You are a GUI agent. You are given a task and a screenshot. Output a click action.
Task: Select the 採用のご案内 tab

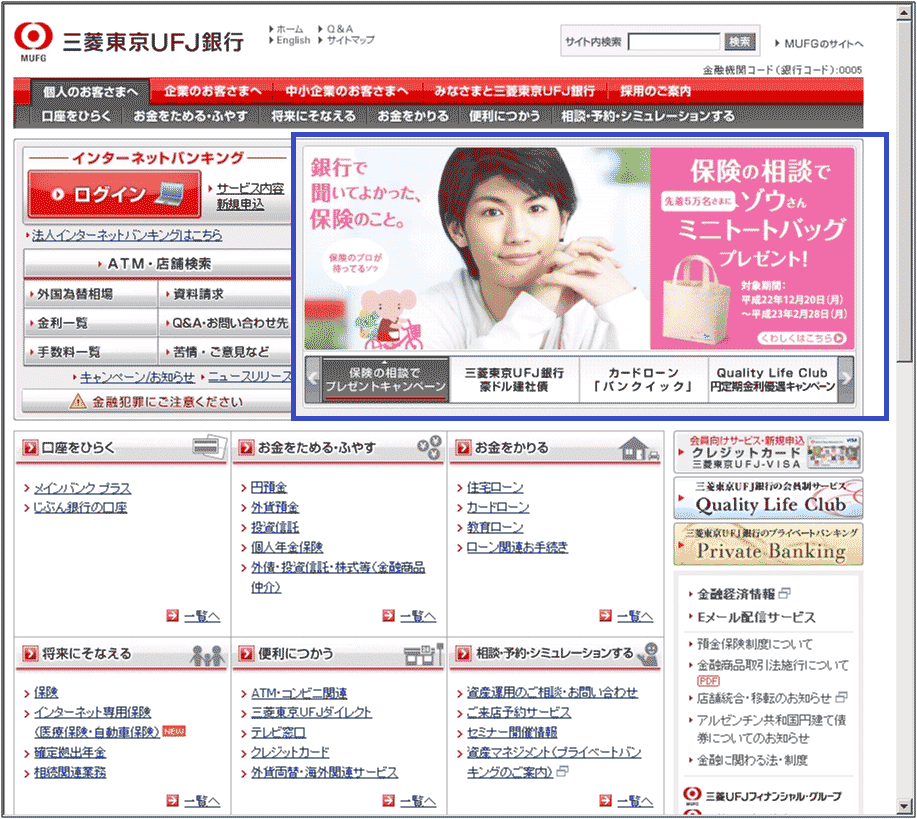coord(655,91)
